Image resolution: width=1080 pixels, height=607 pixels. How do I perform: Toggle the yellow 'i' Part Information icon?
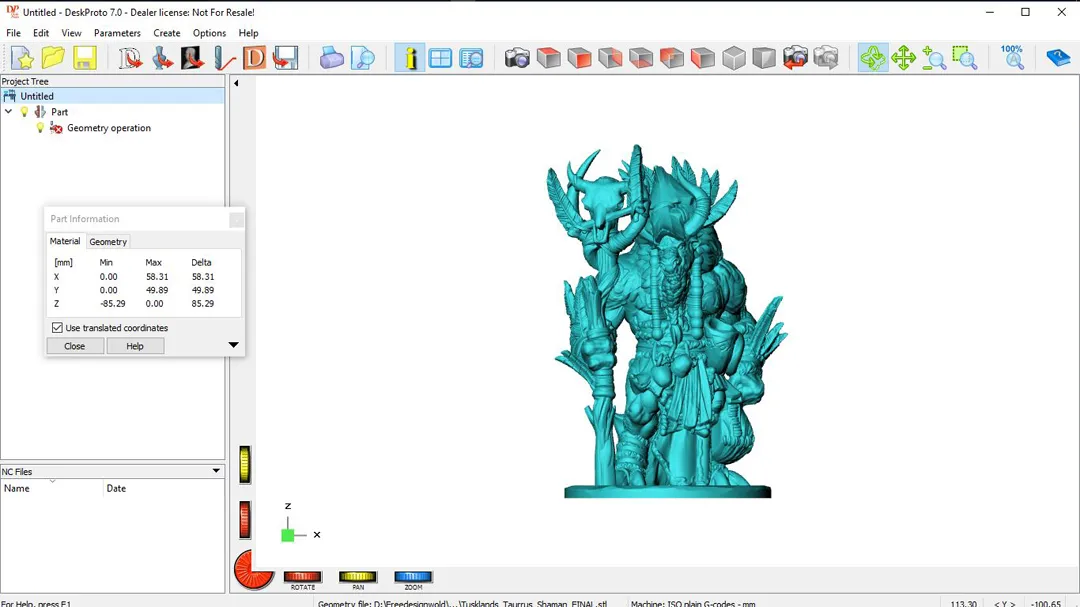coord(410,58)
